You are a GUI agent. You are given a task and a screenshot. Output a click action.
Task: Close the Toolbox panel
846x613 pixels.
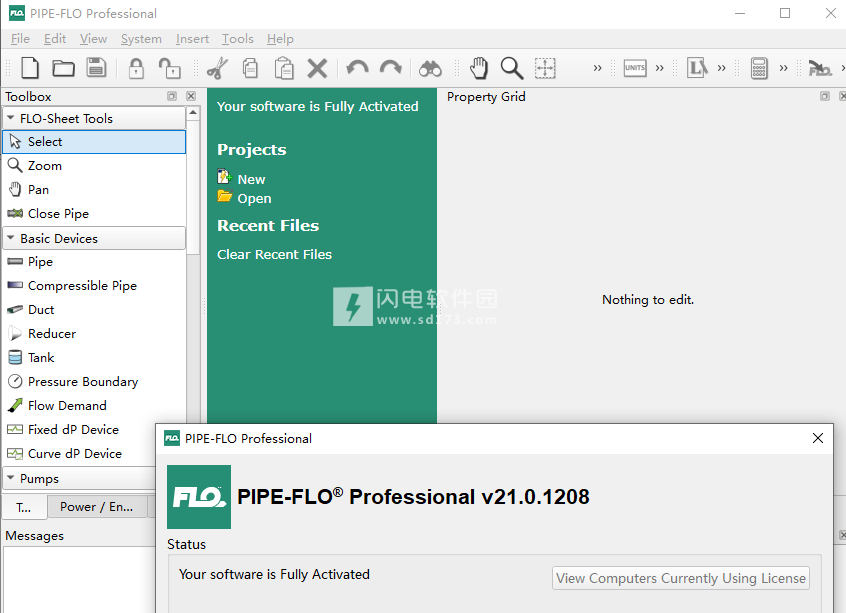tap(191, 96)
